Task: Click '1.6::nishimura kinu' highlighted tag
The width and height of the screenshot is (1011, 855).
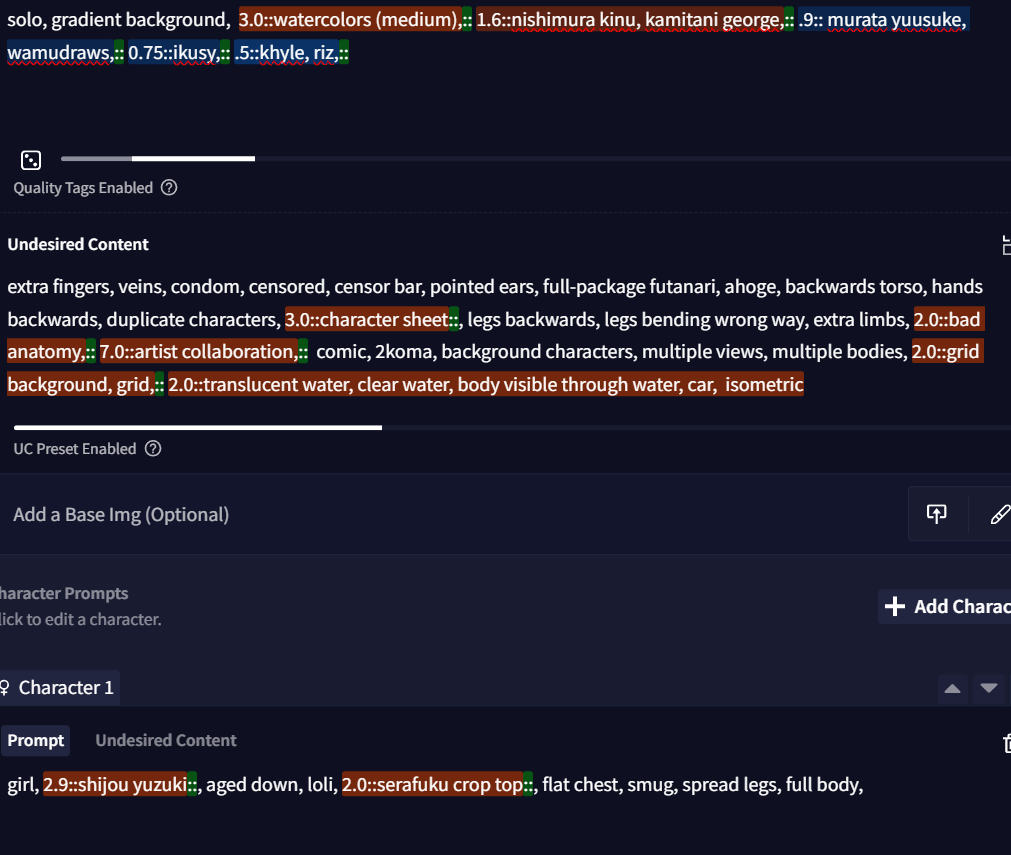Action: [x=556, y=20]
